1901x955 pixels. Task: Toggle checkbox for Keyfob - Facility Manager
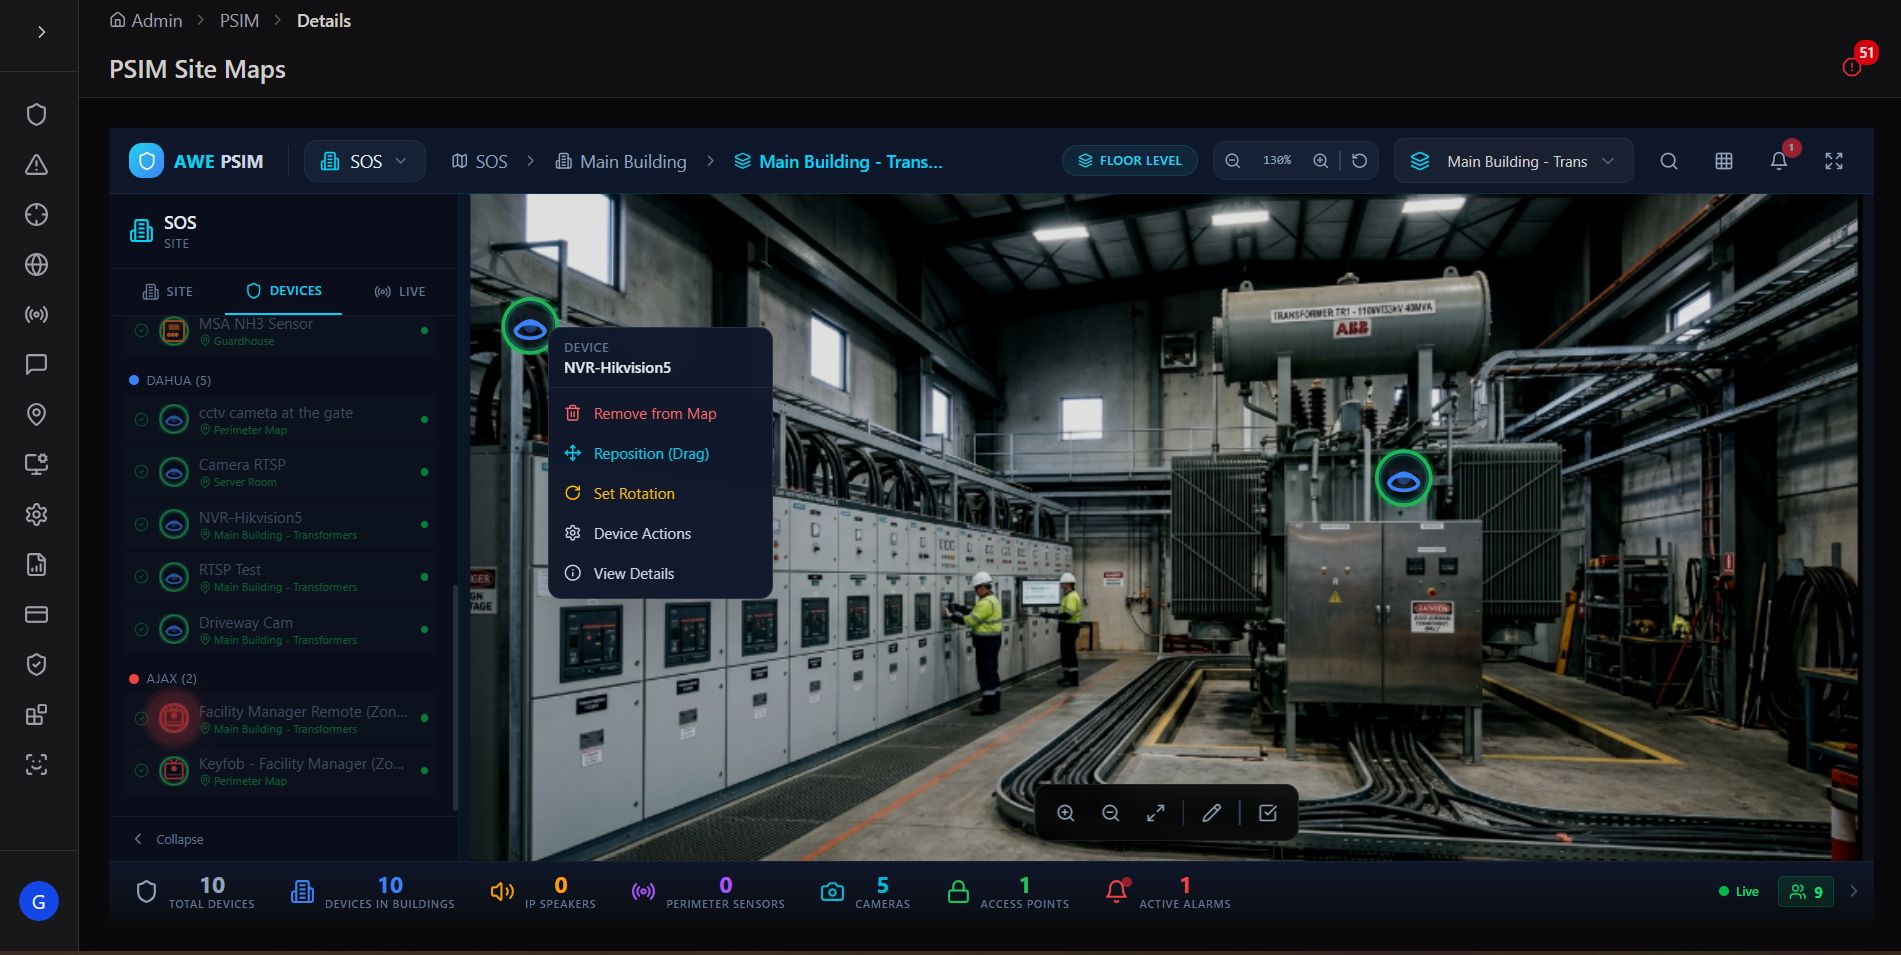(x=141, y=771)
